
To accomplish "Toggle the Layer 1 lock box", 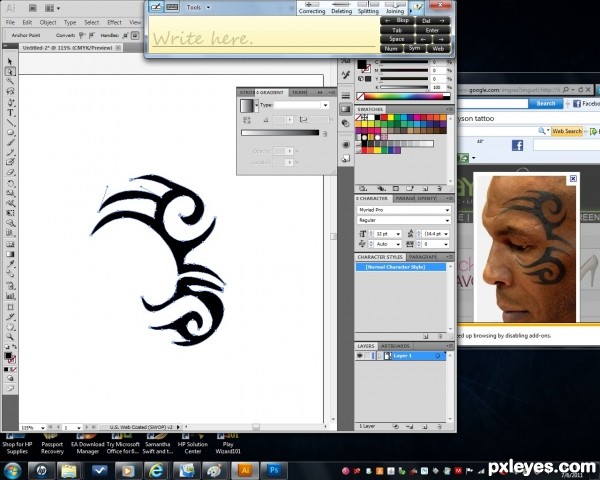I will coord(367,356).
